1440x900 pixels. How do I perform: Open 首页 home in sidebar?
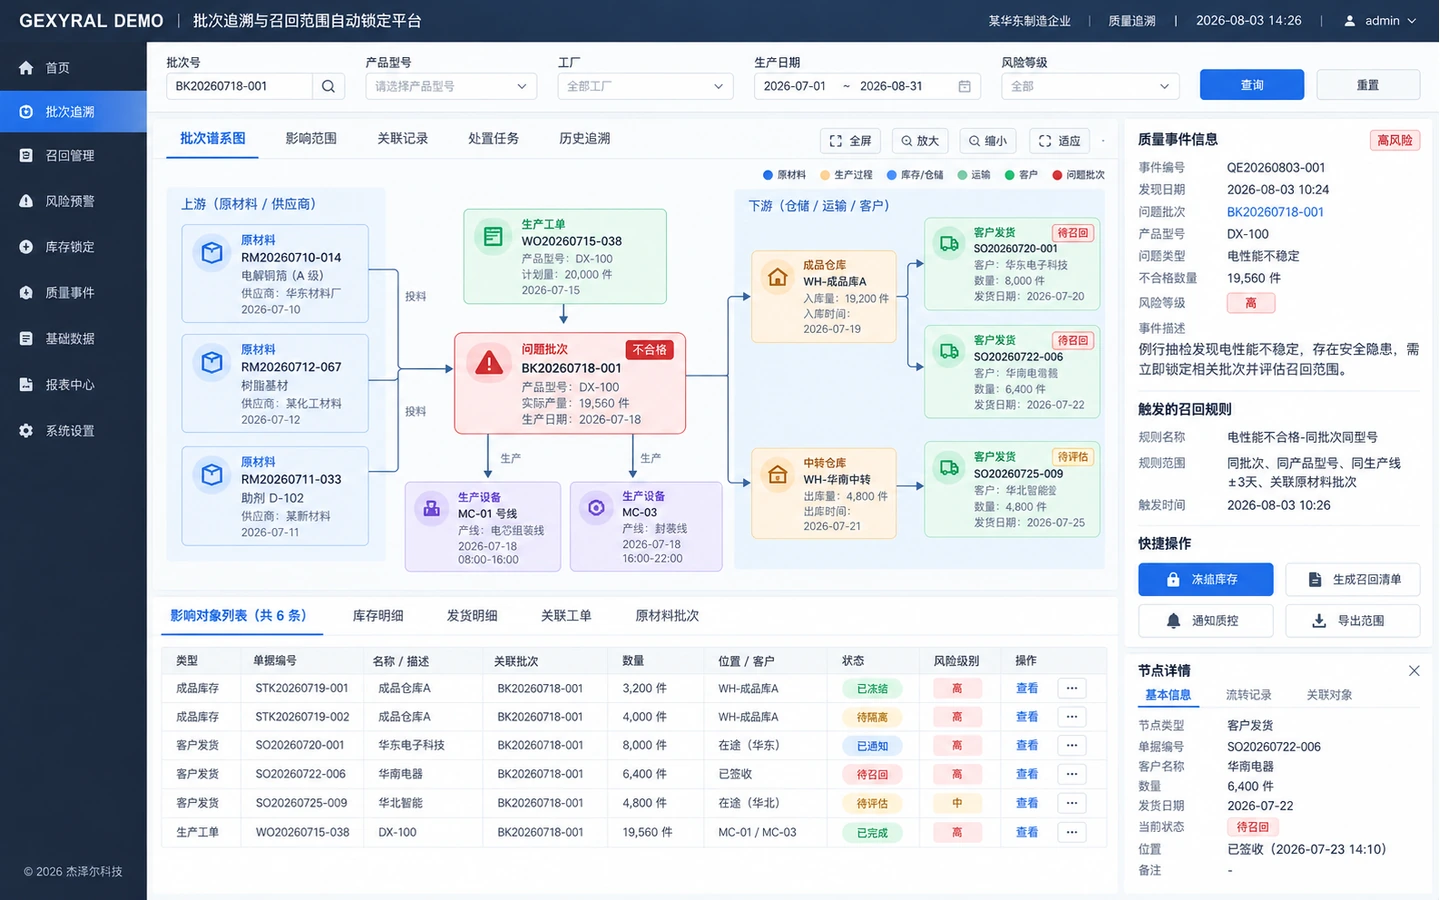[73, 68]
